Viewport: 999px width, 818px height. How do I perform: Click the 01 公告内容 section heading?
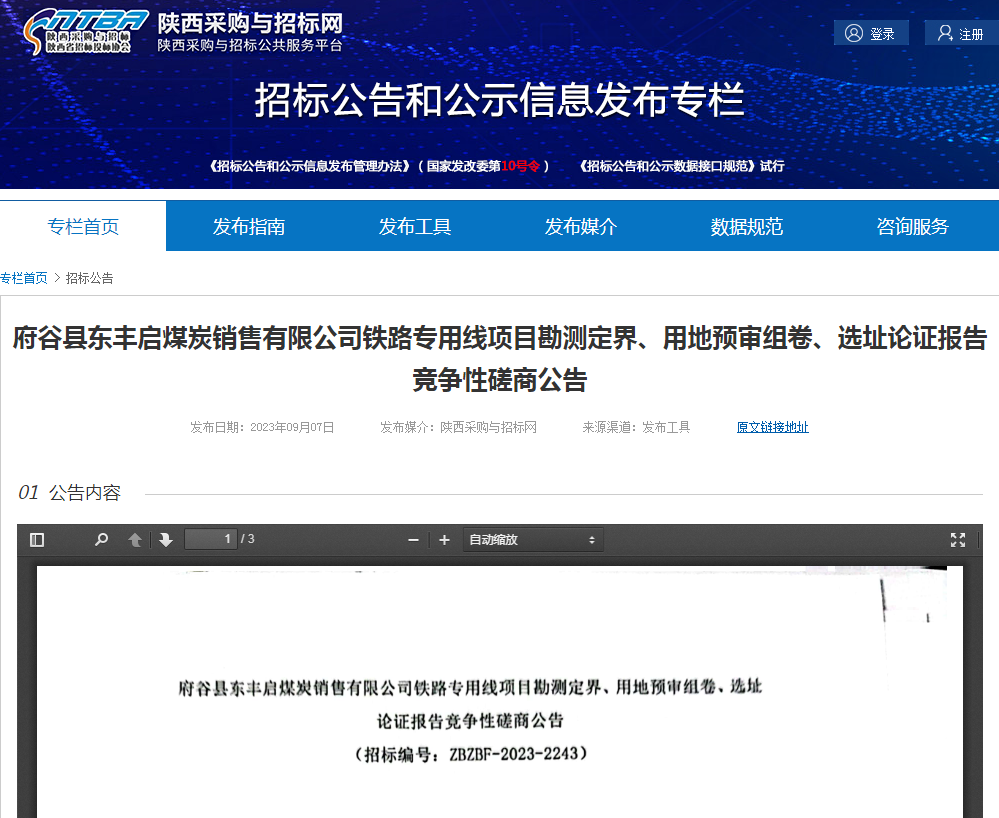(69, 492)
